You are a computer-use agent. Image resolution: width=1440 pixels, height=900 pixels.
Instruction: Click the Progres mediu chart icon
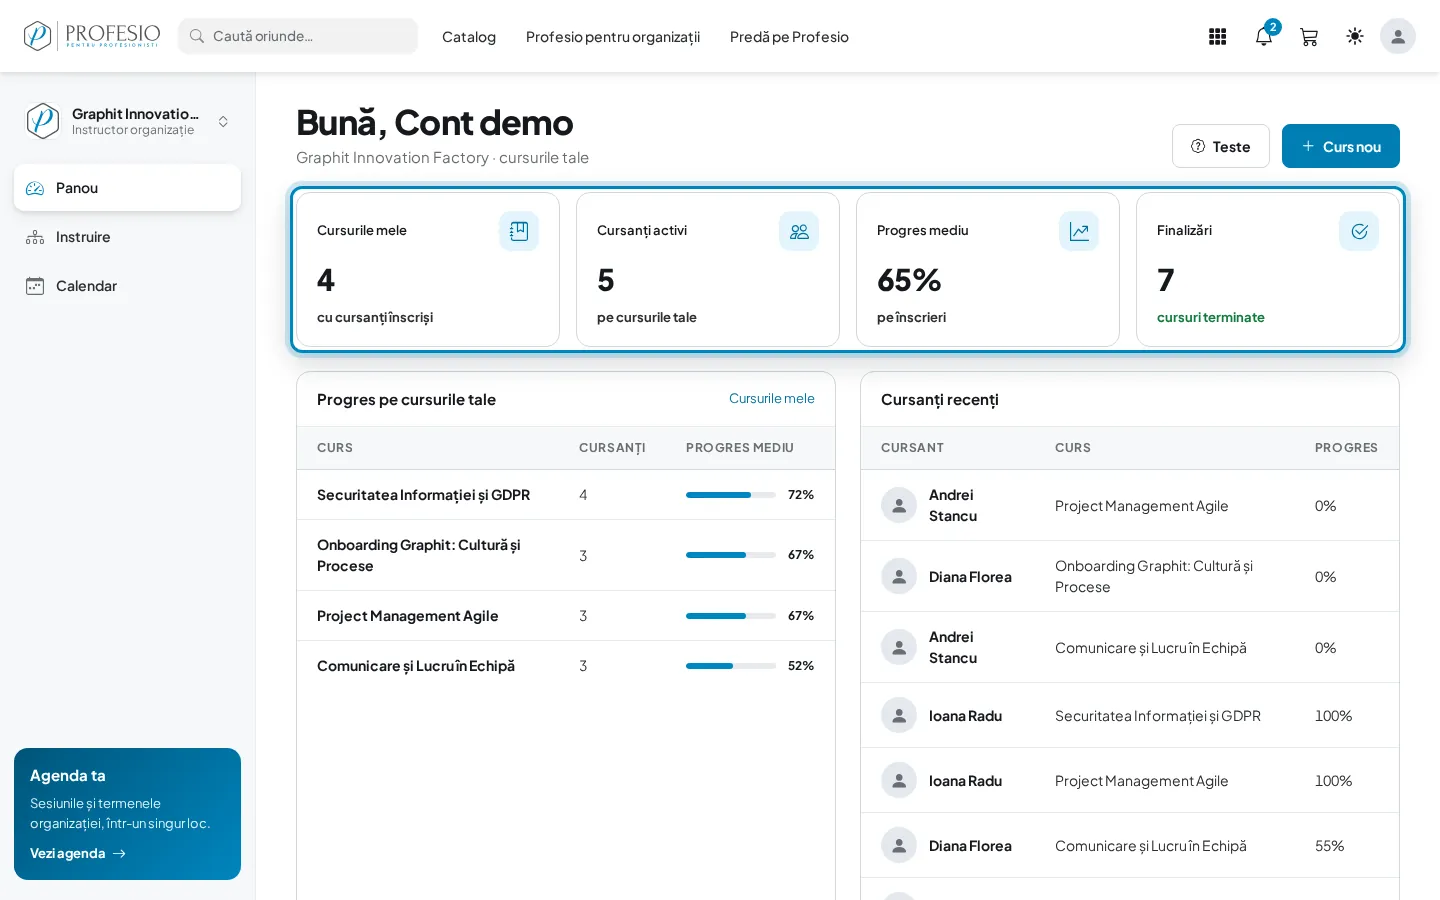coord(1079,231)
